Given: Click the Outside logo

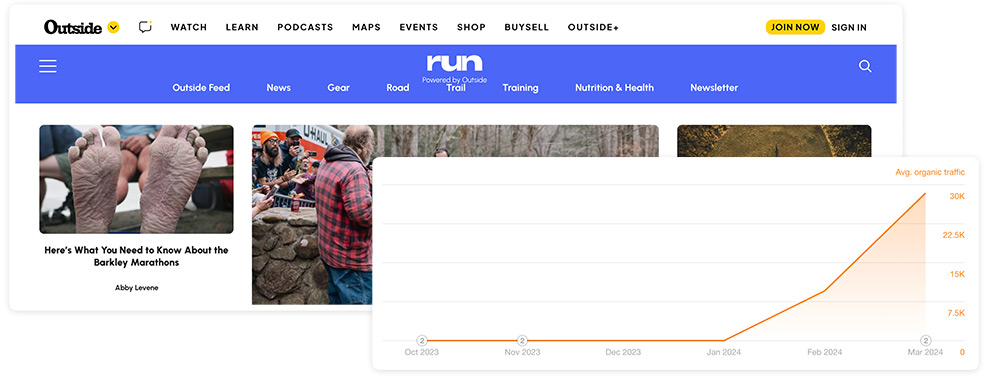Looking at the screenshot, I should pyautogui.click(x=73, y=27).
